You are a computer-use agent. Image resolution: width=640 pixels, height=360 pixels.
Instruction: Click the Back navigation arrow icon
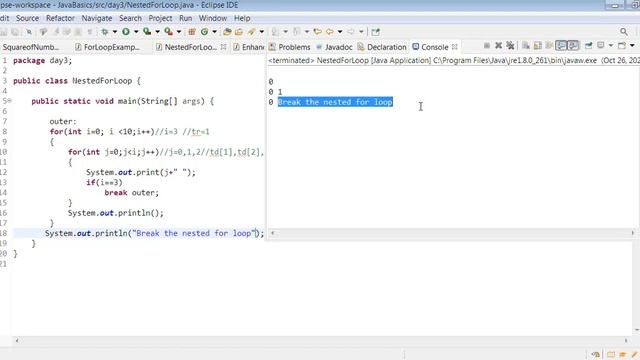tap(329, 32)
